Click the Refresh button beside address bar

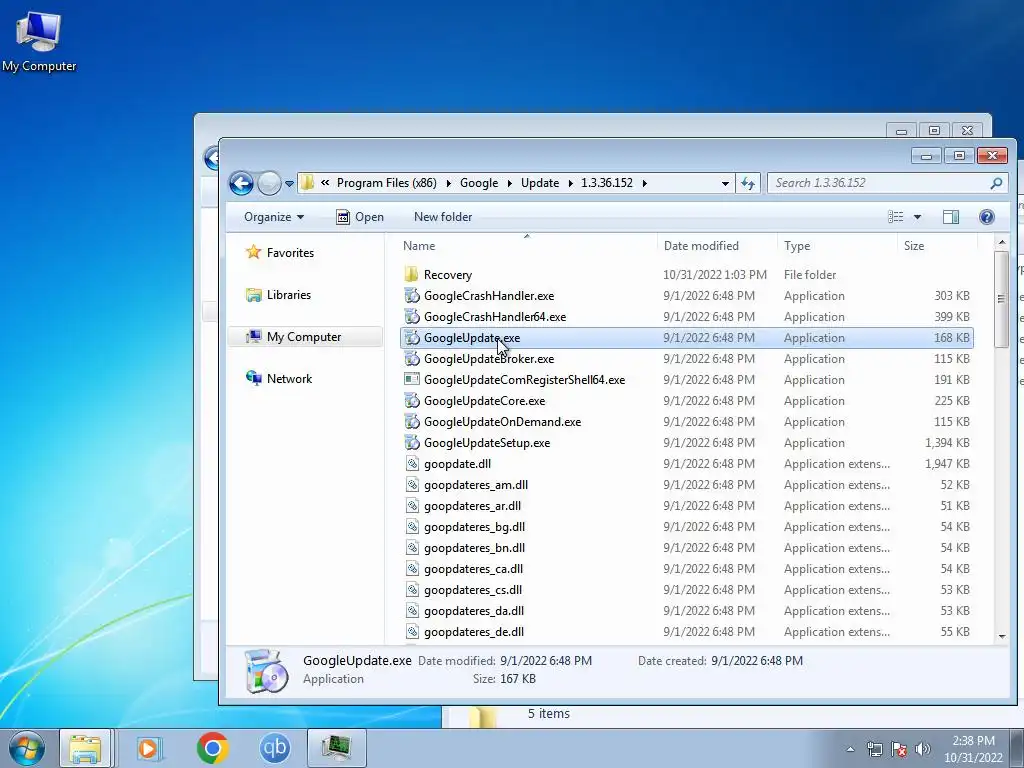click(748, 184)
